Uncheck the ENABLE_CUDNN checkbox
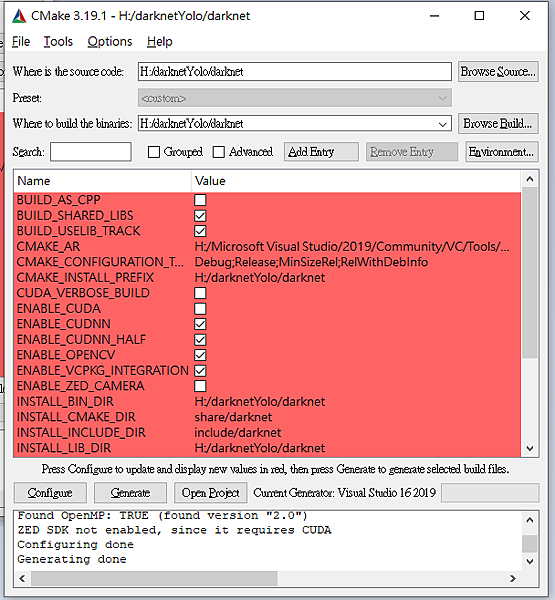This screenshot has height=600, width=555. pyautogui.click(x=200, y=324)
